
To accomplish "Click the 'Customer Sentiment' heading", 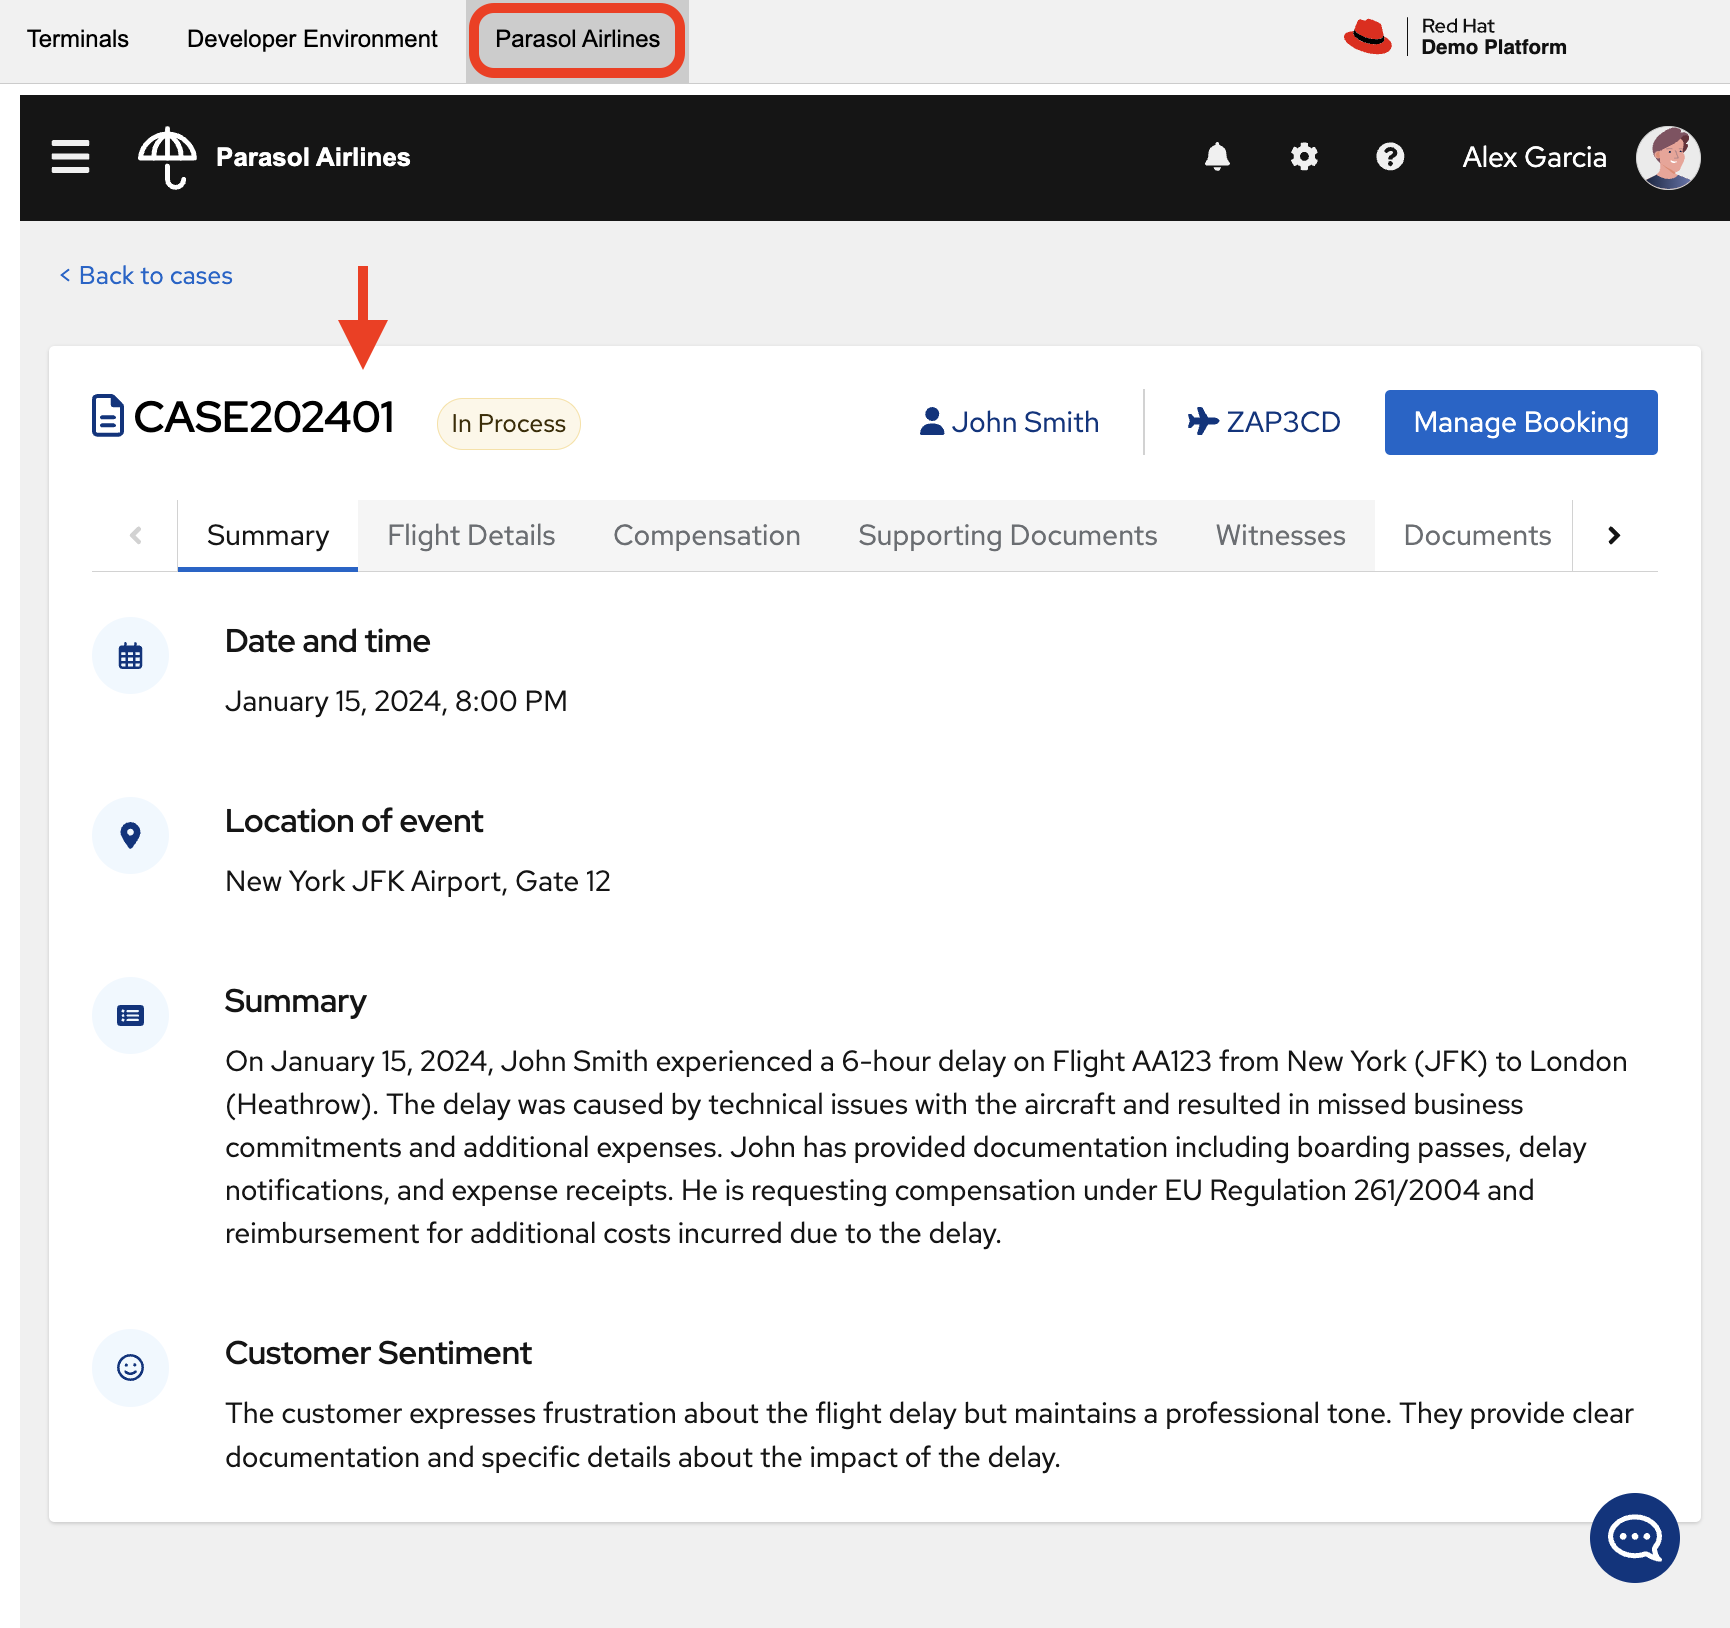I will click(x=378, y=1353).
